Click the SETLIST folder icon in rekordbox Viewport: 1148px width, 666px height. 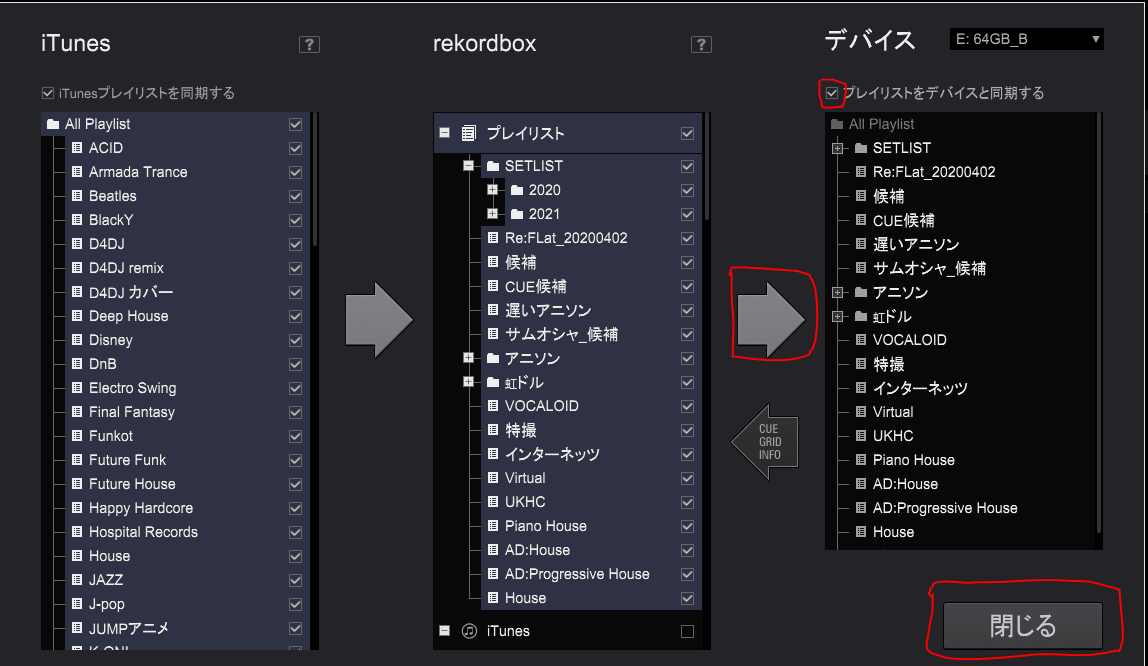coord(493,166)
